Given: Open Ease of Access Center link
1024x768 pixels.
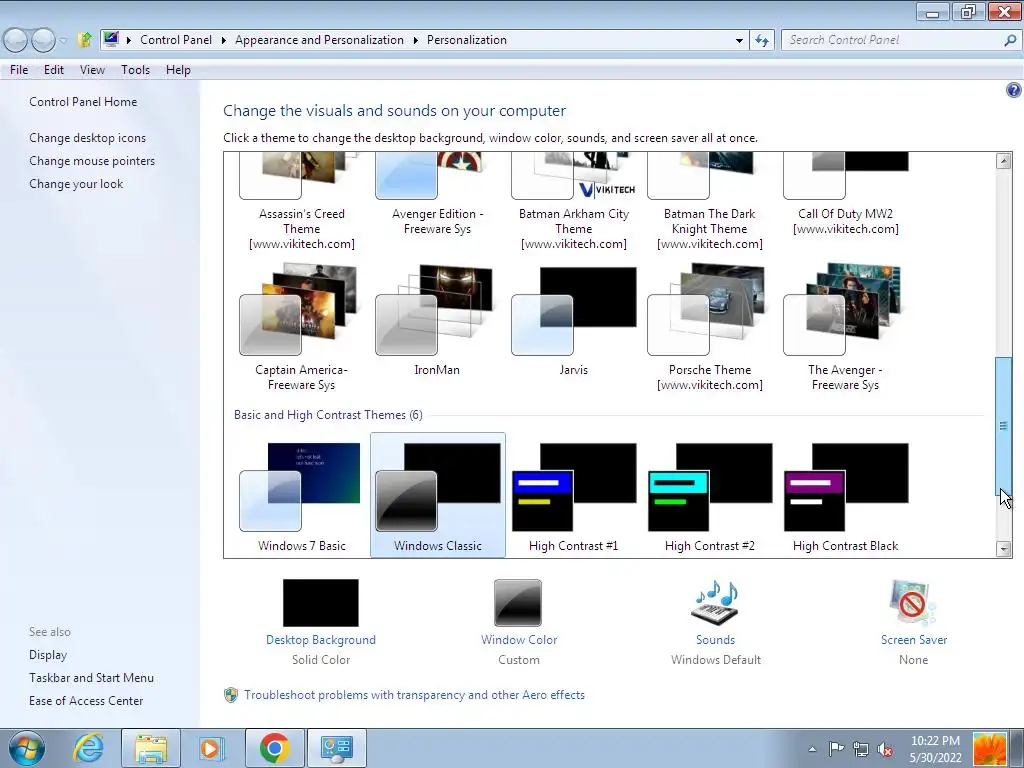Looking at the screenshot, I should [x=86, y=701].
